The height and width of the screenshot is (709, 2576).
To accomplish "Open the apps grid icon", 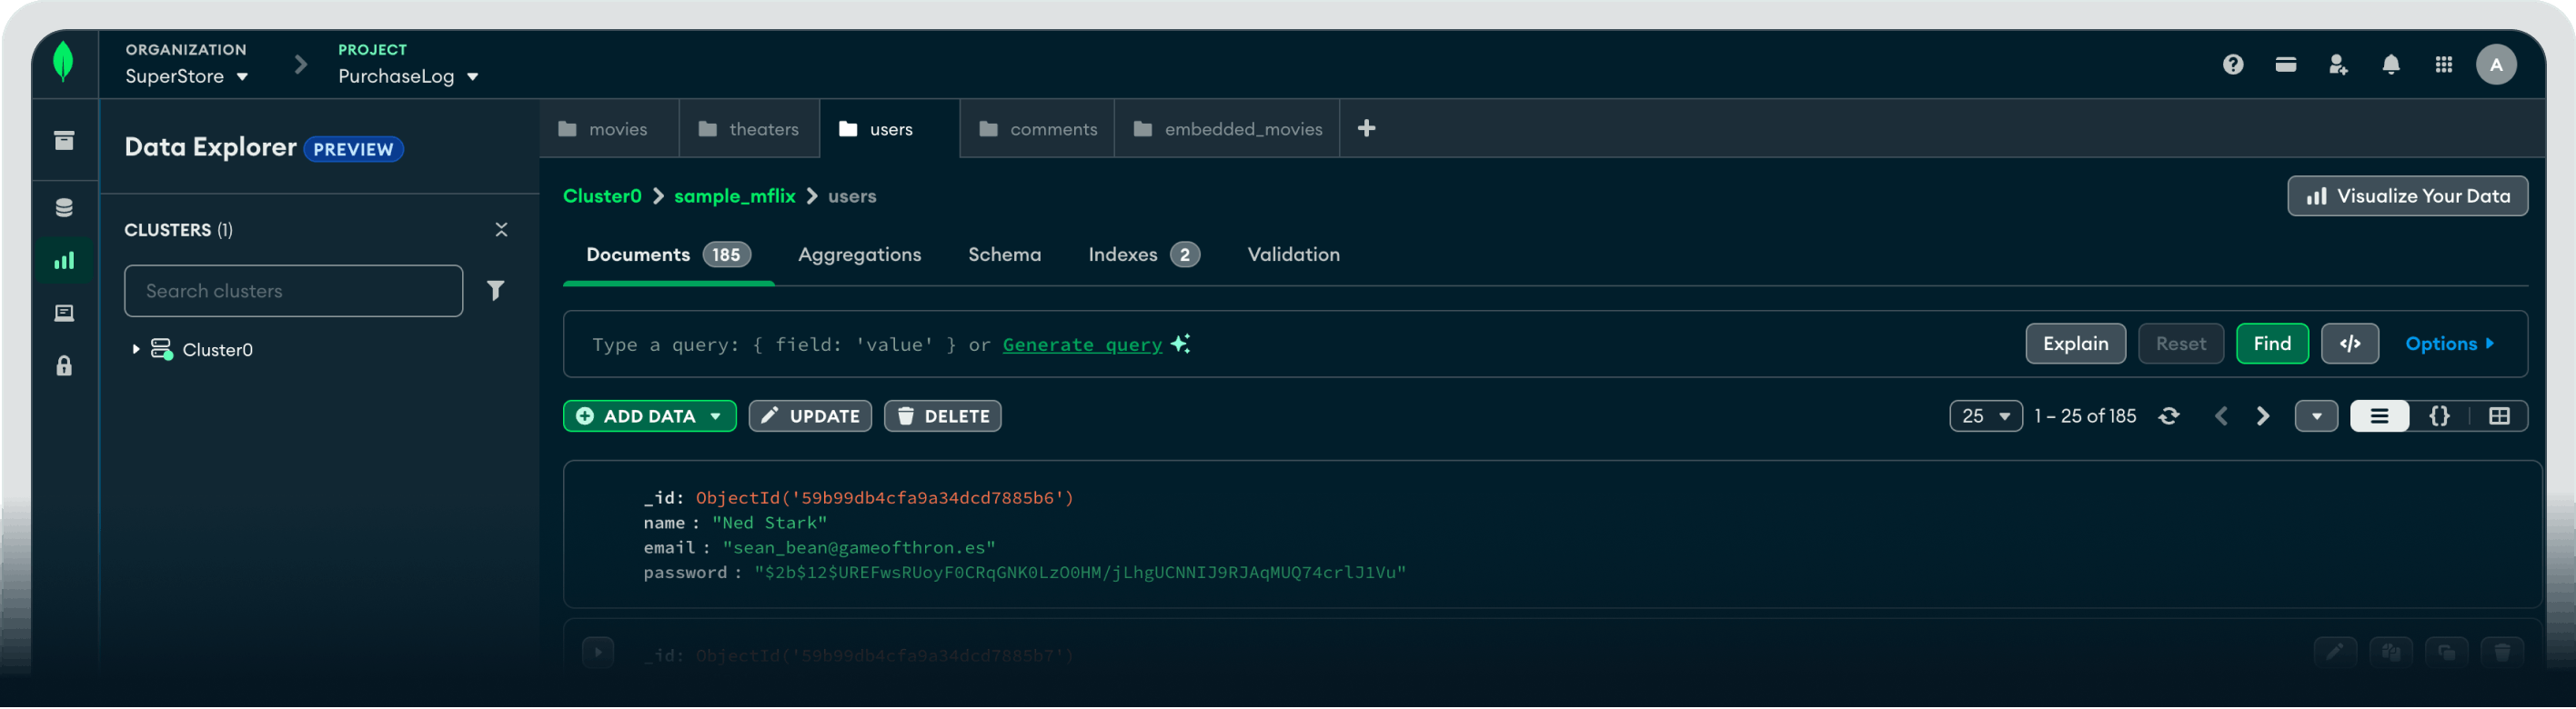I will click(x=2443, y=65).
